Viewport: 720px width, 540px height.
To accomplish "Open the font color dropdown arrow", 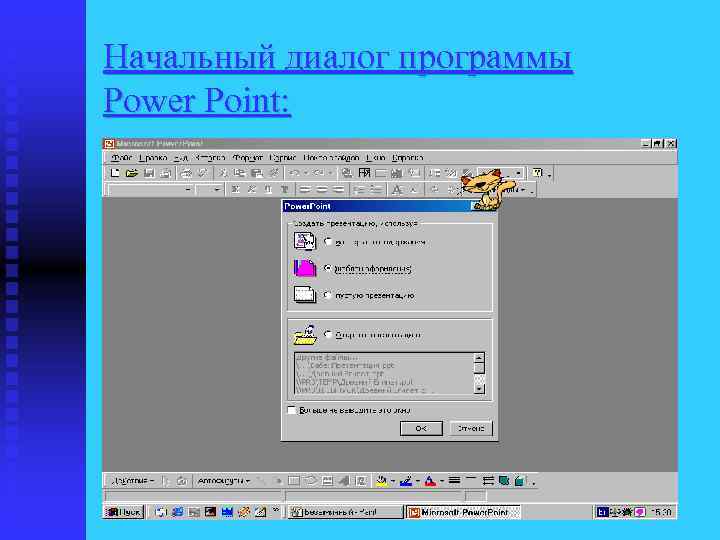I will [442, 481].
